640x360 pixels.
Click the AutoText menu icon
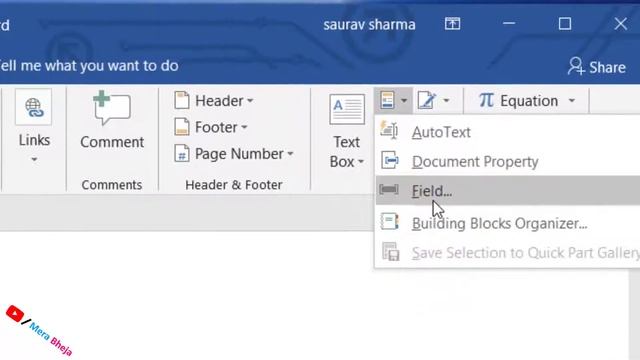(389, 131)
